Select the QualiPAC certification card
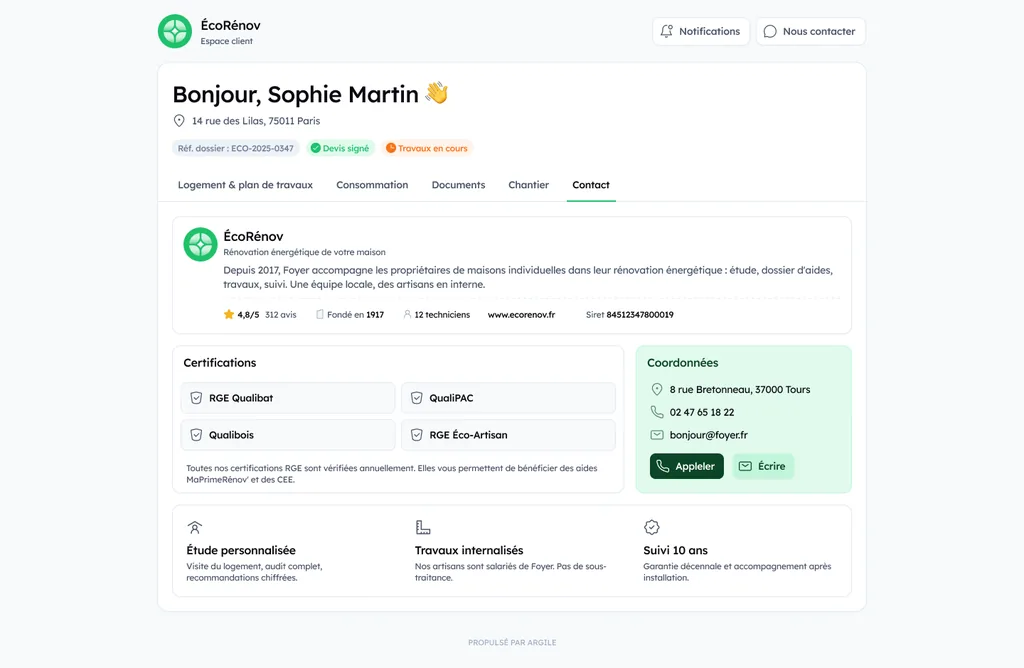 508,398
